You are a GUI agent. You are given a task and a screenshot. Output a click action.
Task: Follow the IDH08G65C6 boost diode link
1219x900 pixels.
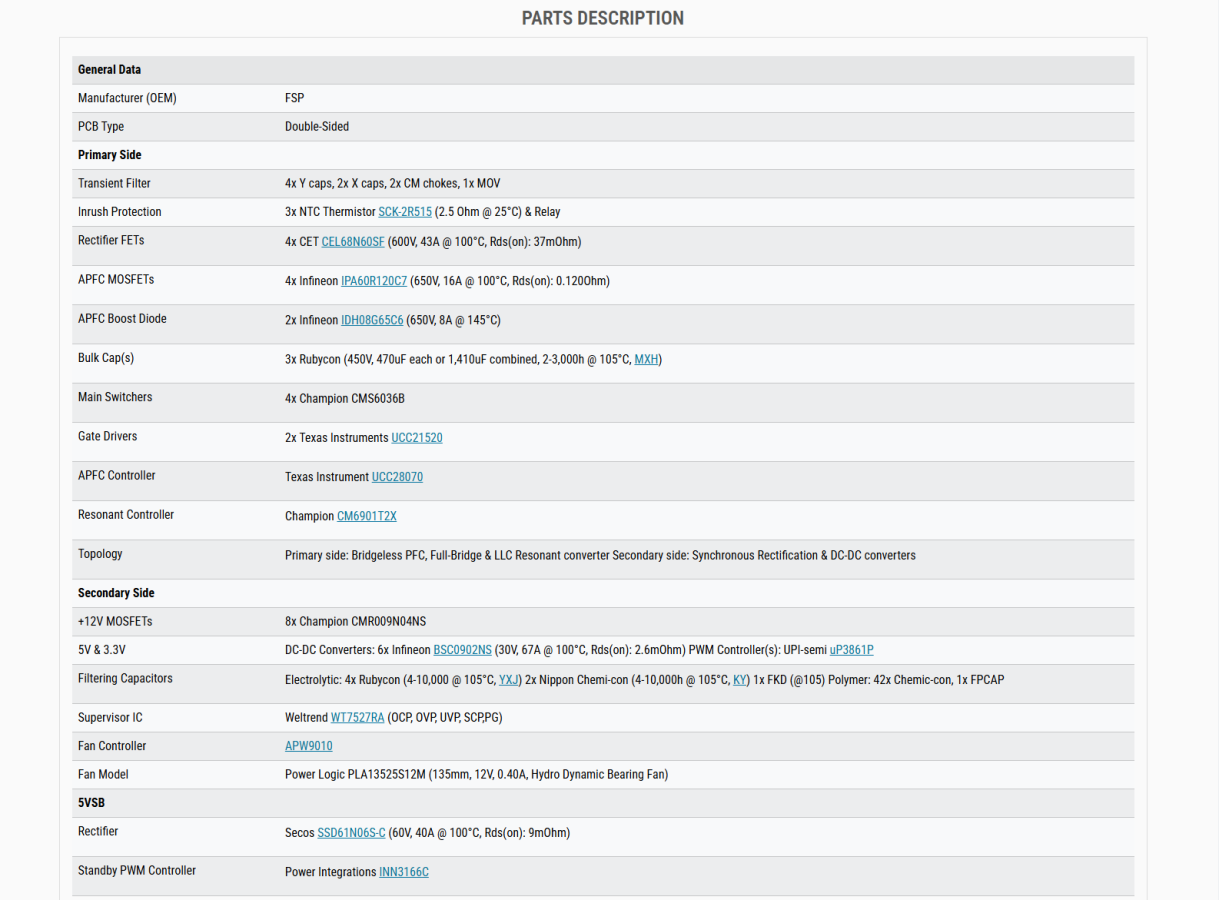click(x=372, y=320)
